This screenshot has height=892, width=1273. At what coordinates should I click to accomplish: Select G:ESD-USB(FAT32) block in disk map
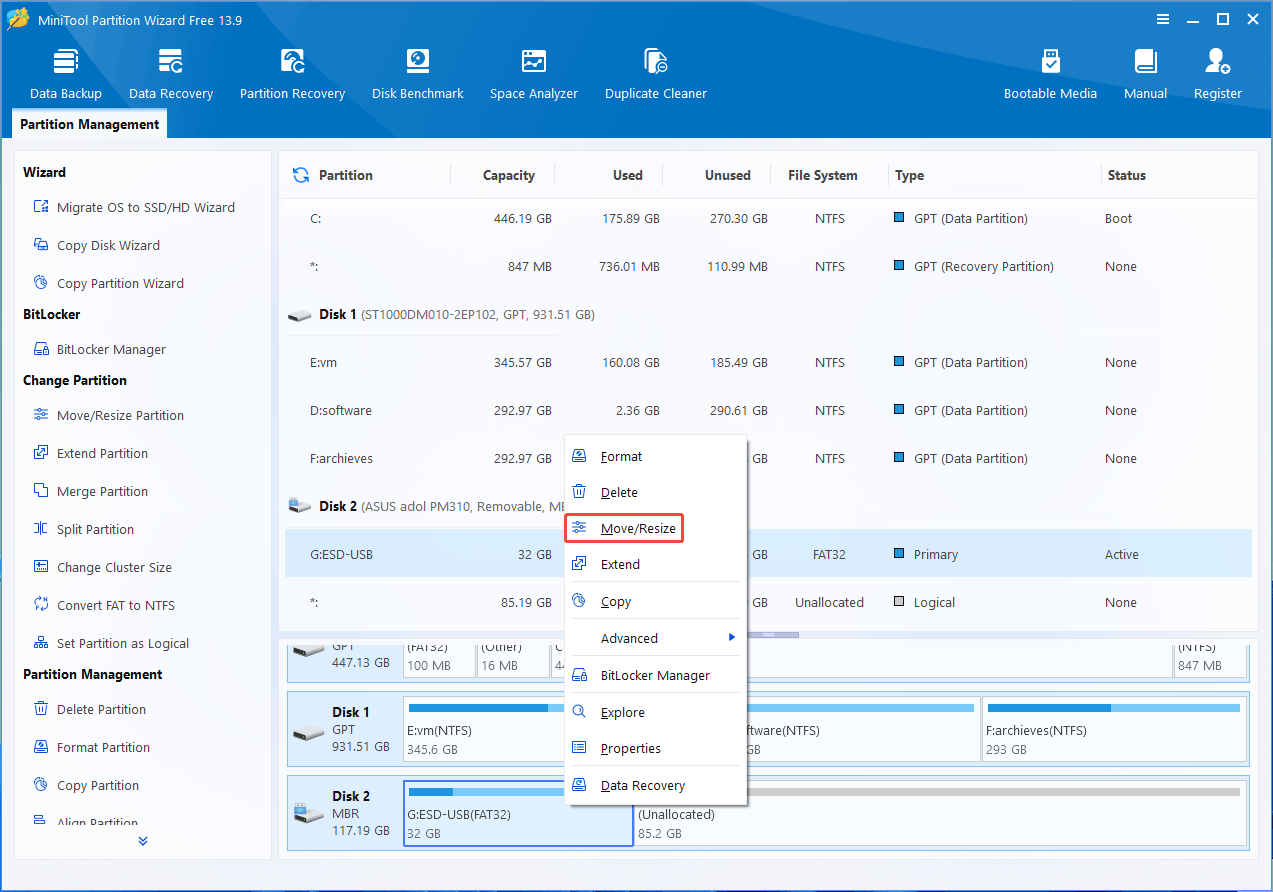(x=518, y=813)
